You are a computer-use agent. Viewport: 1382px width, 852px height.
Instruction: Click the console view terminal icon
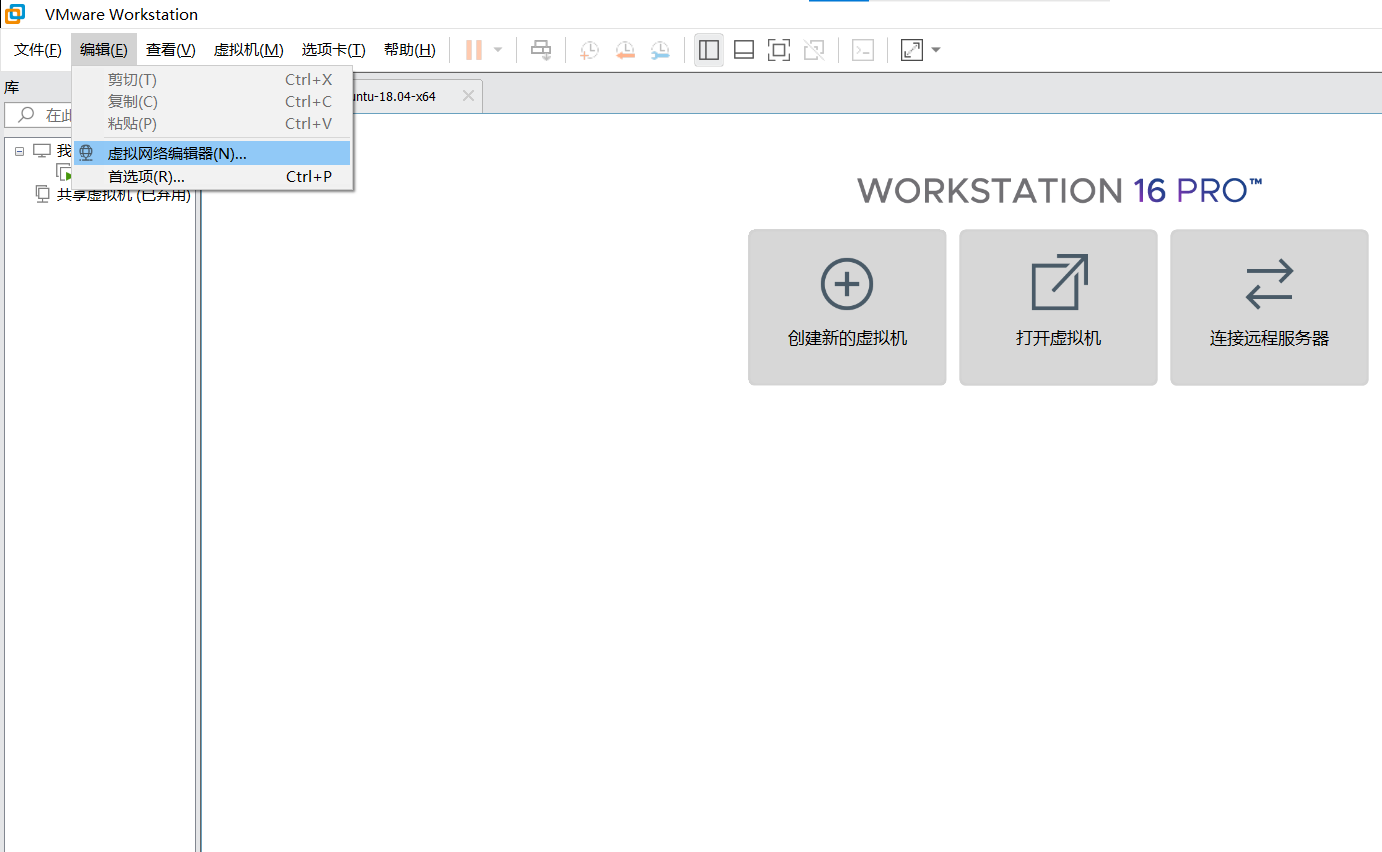click(x=863, y=50)
